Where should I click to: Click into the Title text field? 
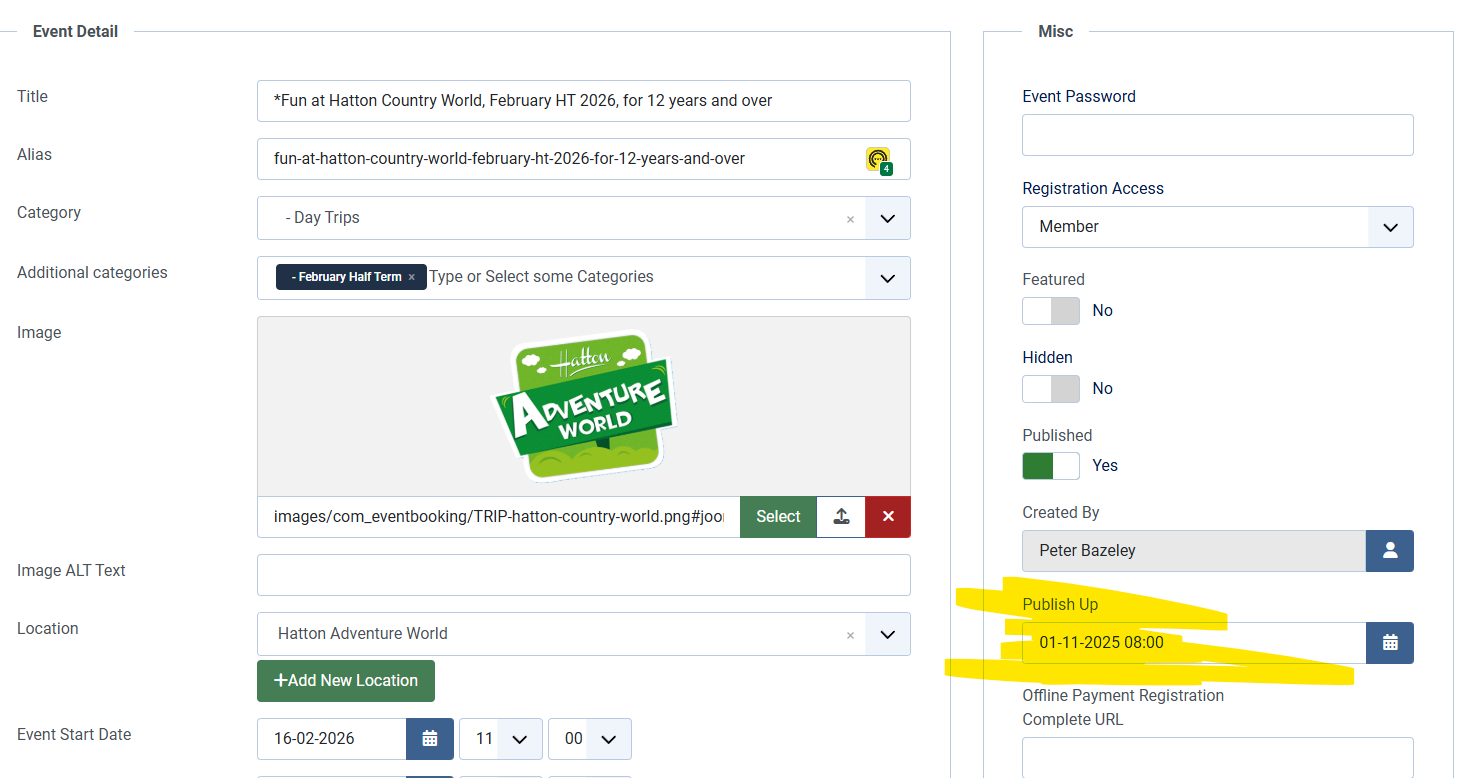point(583,101)
